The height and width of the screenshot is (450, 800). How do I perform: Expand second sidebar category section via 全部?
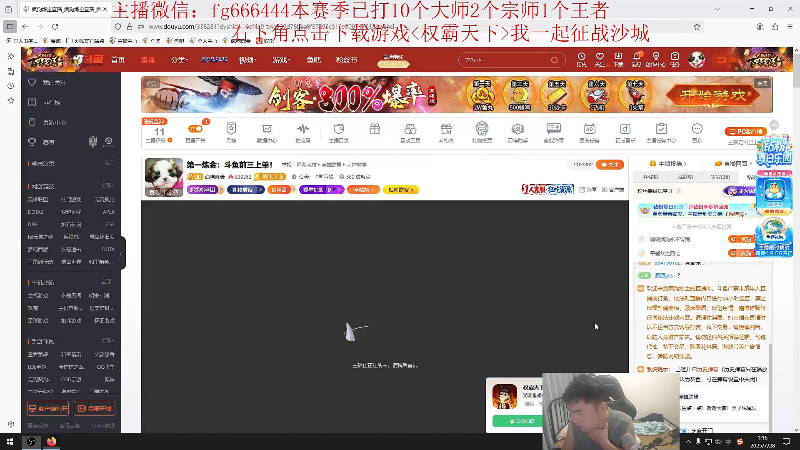pos(107,282)
